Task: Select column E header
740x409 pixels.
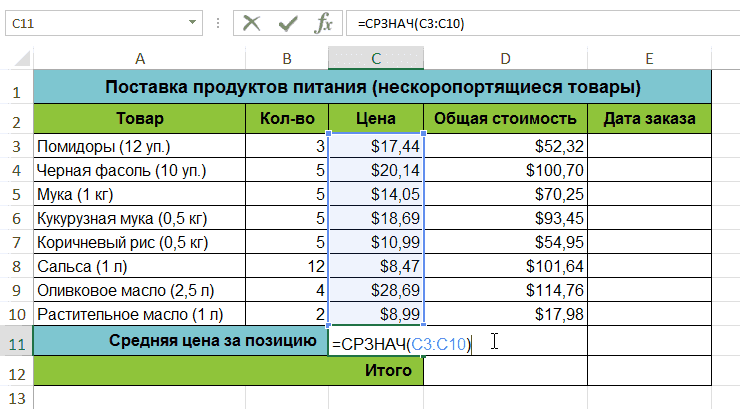Action: tap(649, 58)
